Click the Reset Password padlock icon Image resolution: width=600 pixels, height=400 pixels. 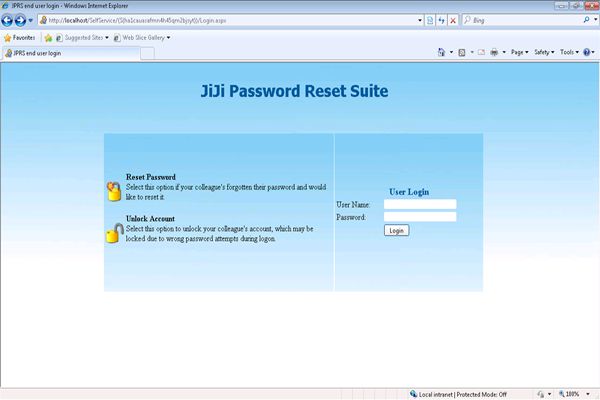(x=113, y=191)
